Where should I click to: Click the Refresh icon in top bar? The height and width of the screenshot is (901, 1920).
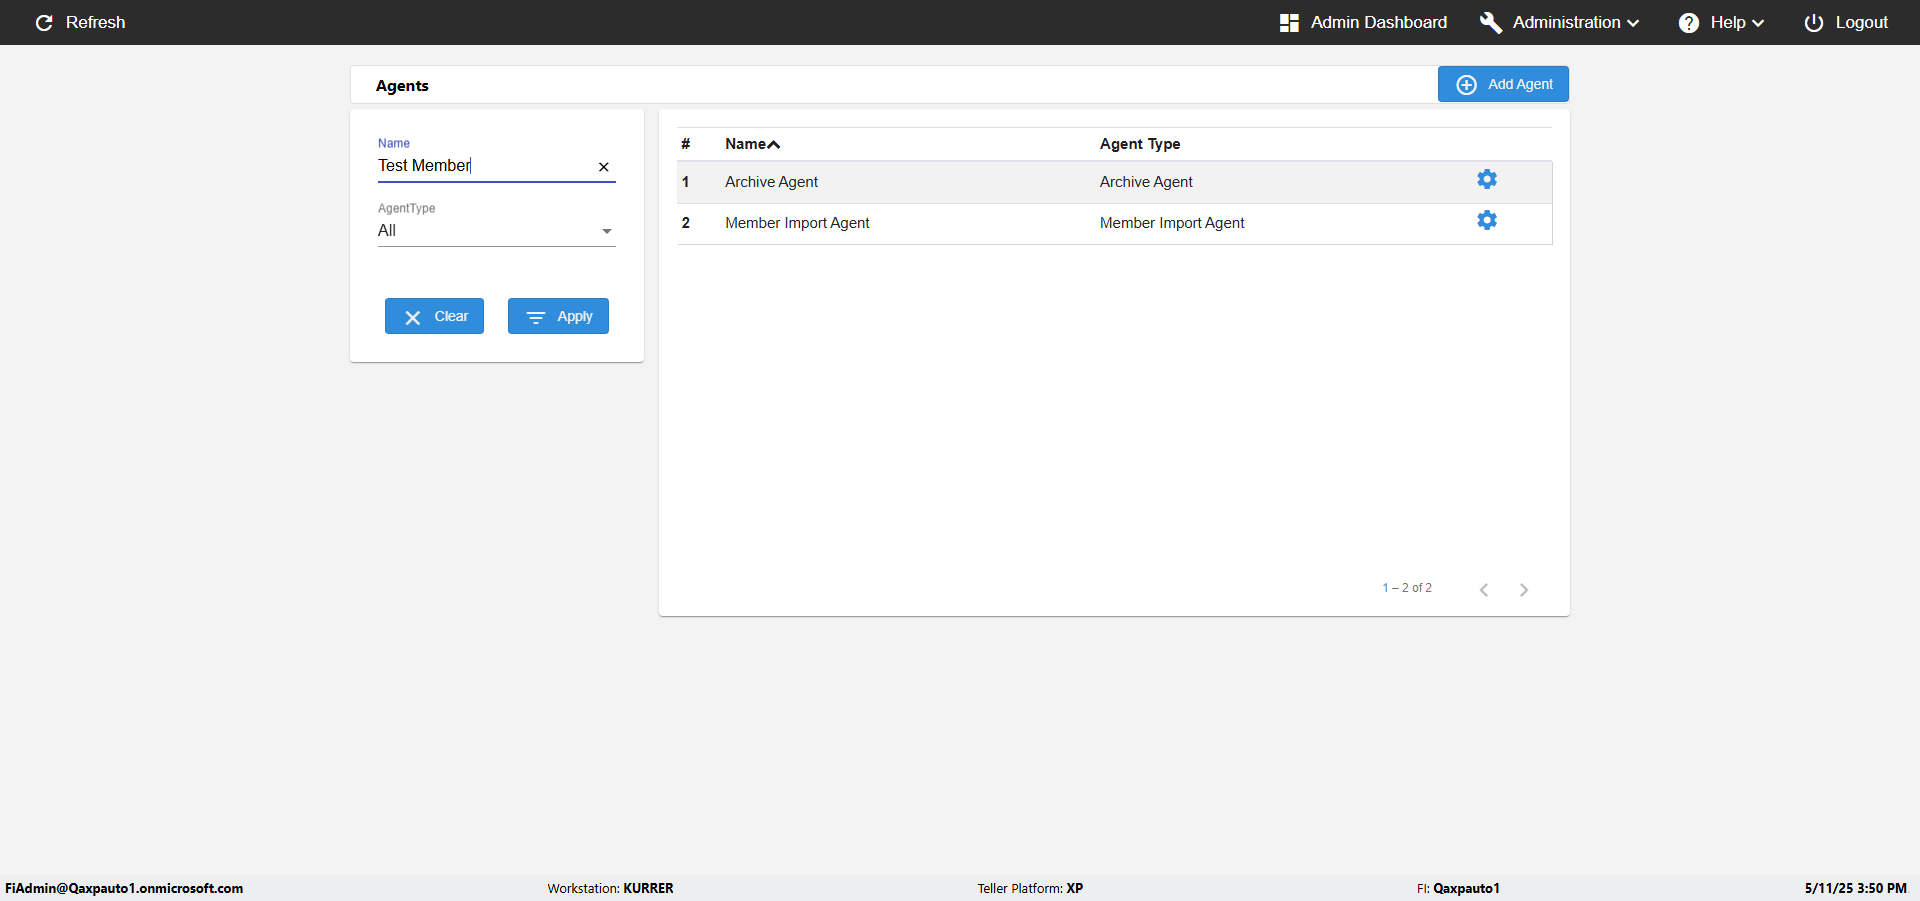[44, 22]
